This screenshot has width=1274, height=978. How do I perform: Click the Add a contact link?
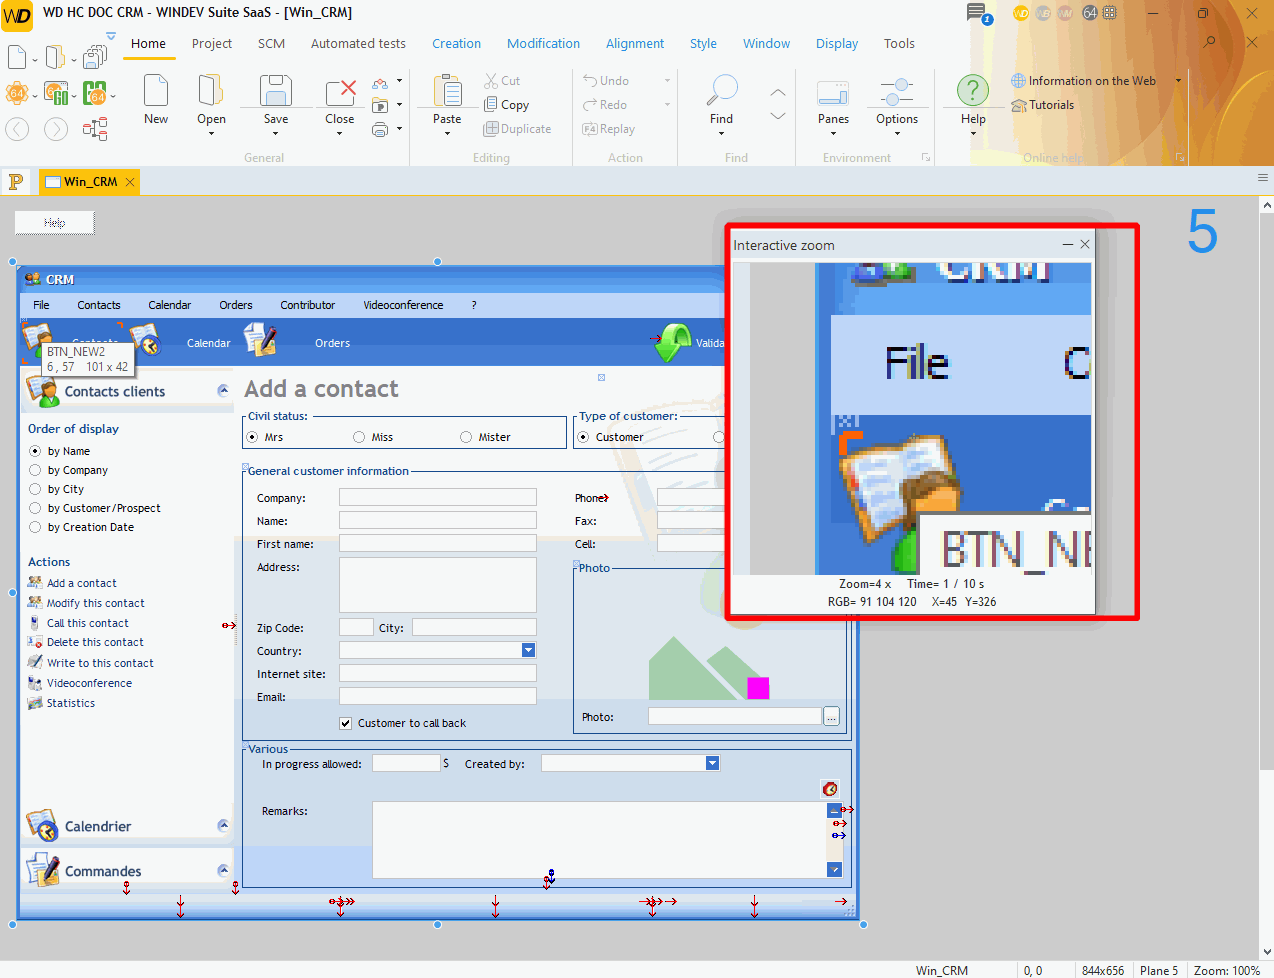[x=82, y=583]
